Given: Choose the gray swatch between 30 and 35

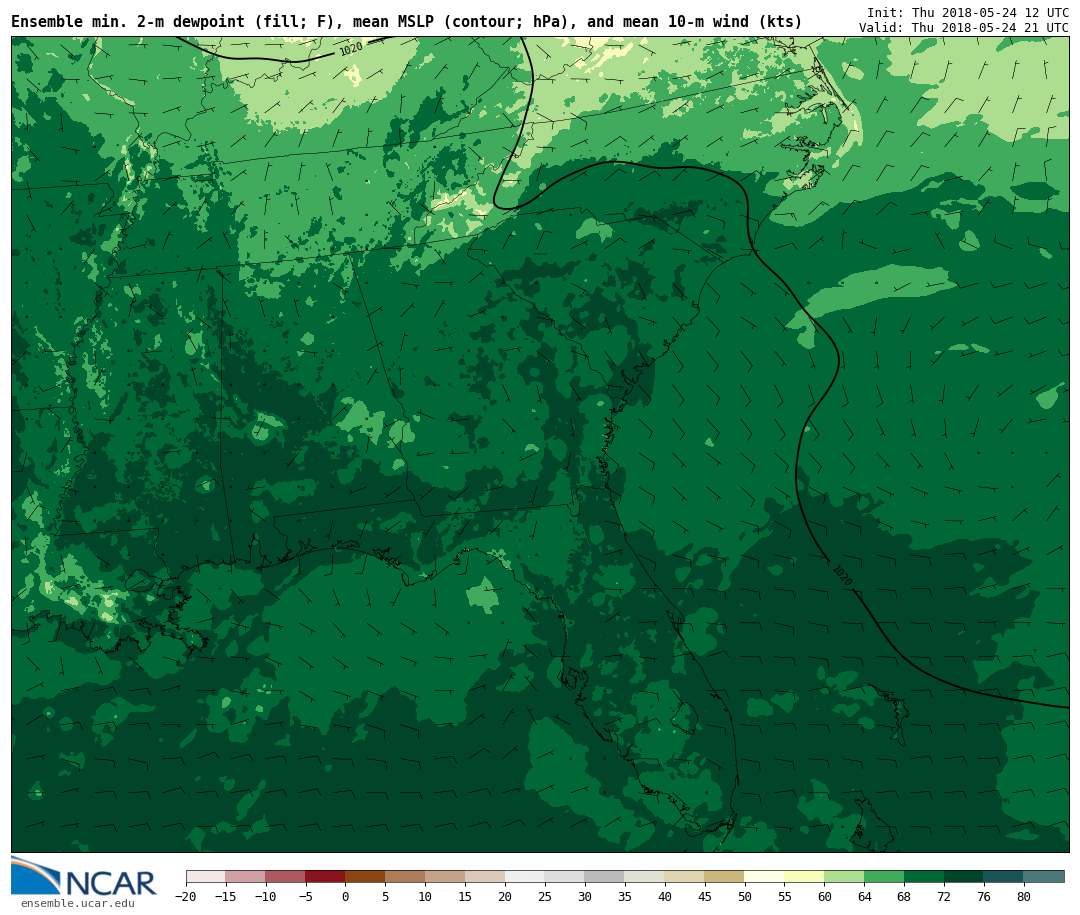Looking at the screenshot, I should [604, 877].
